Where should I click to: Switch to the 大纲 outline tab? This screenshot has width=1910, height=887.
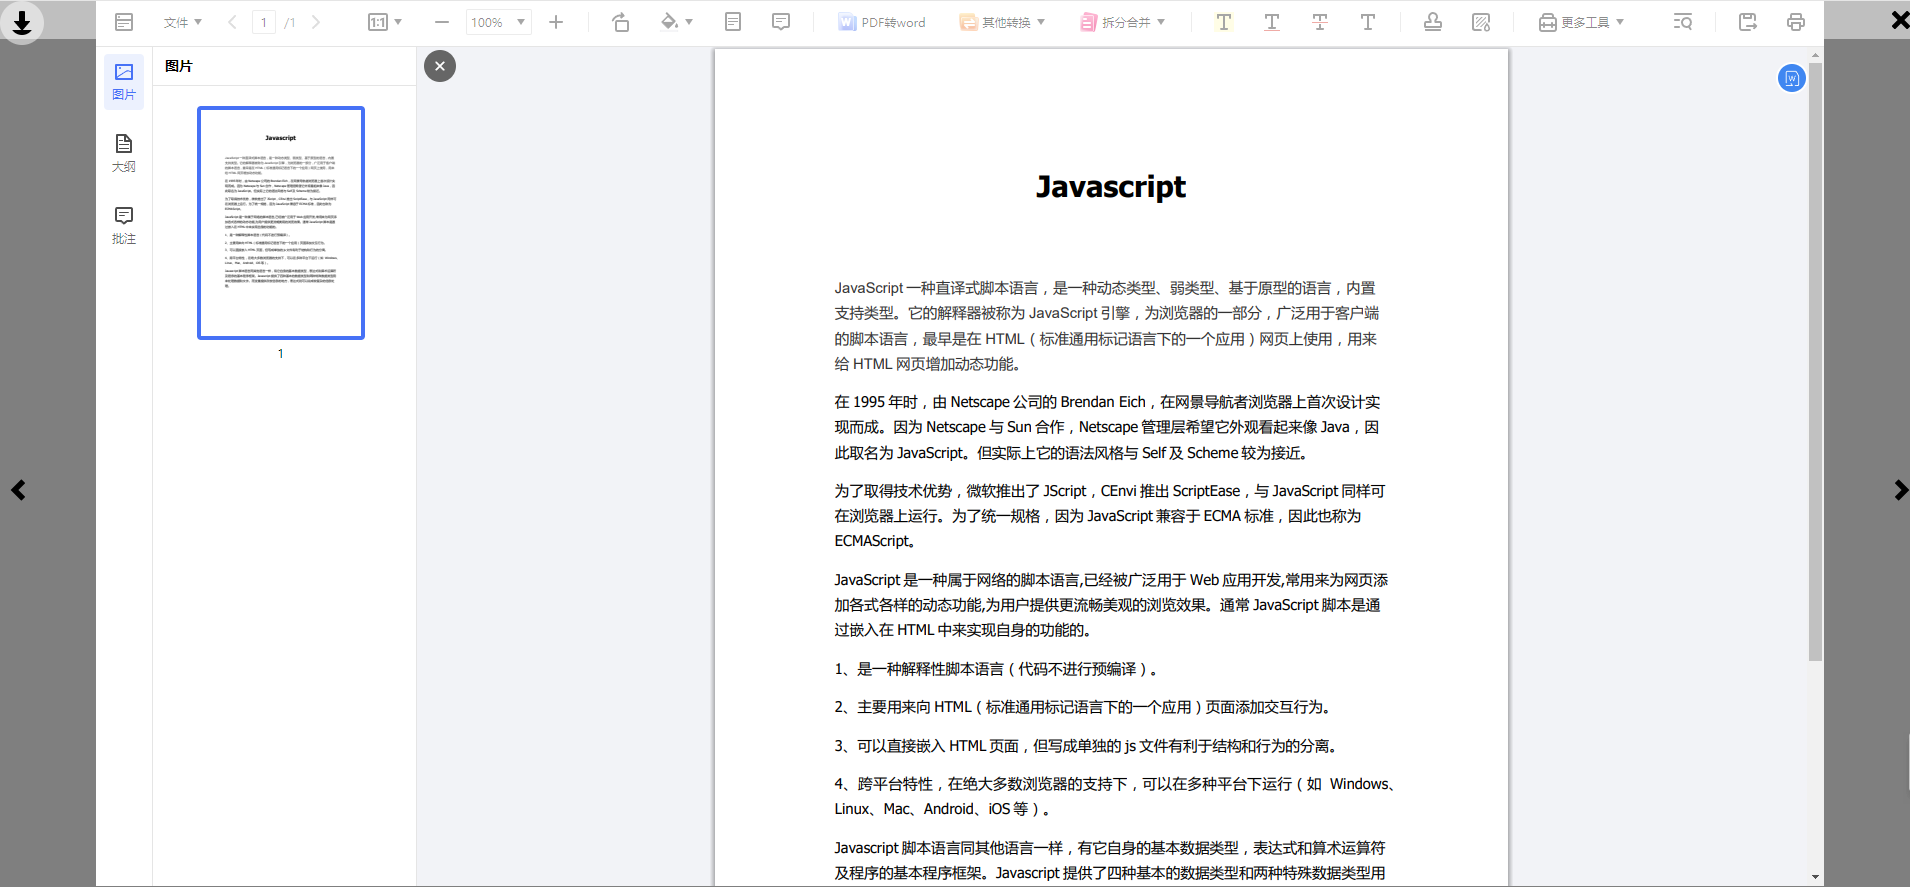coord(124,154)
